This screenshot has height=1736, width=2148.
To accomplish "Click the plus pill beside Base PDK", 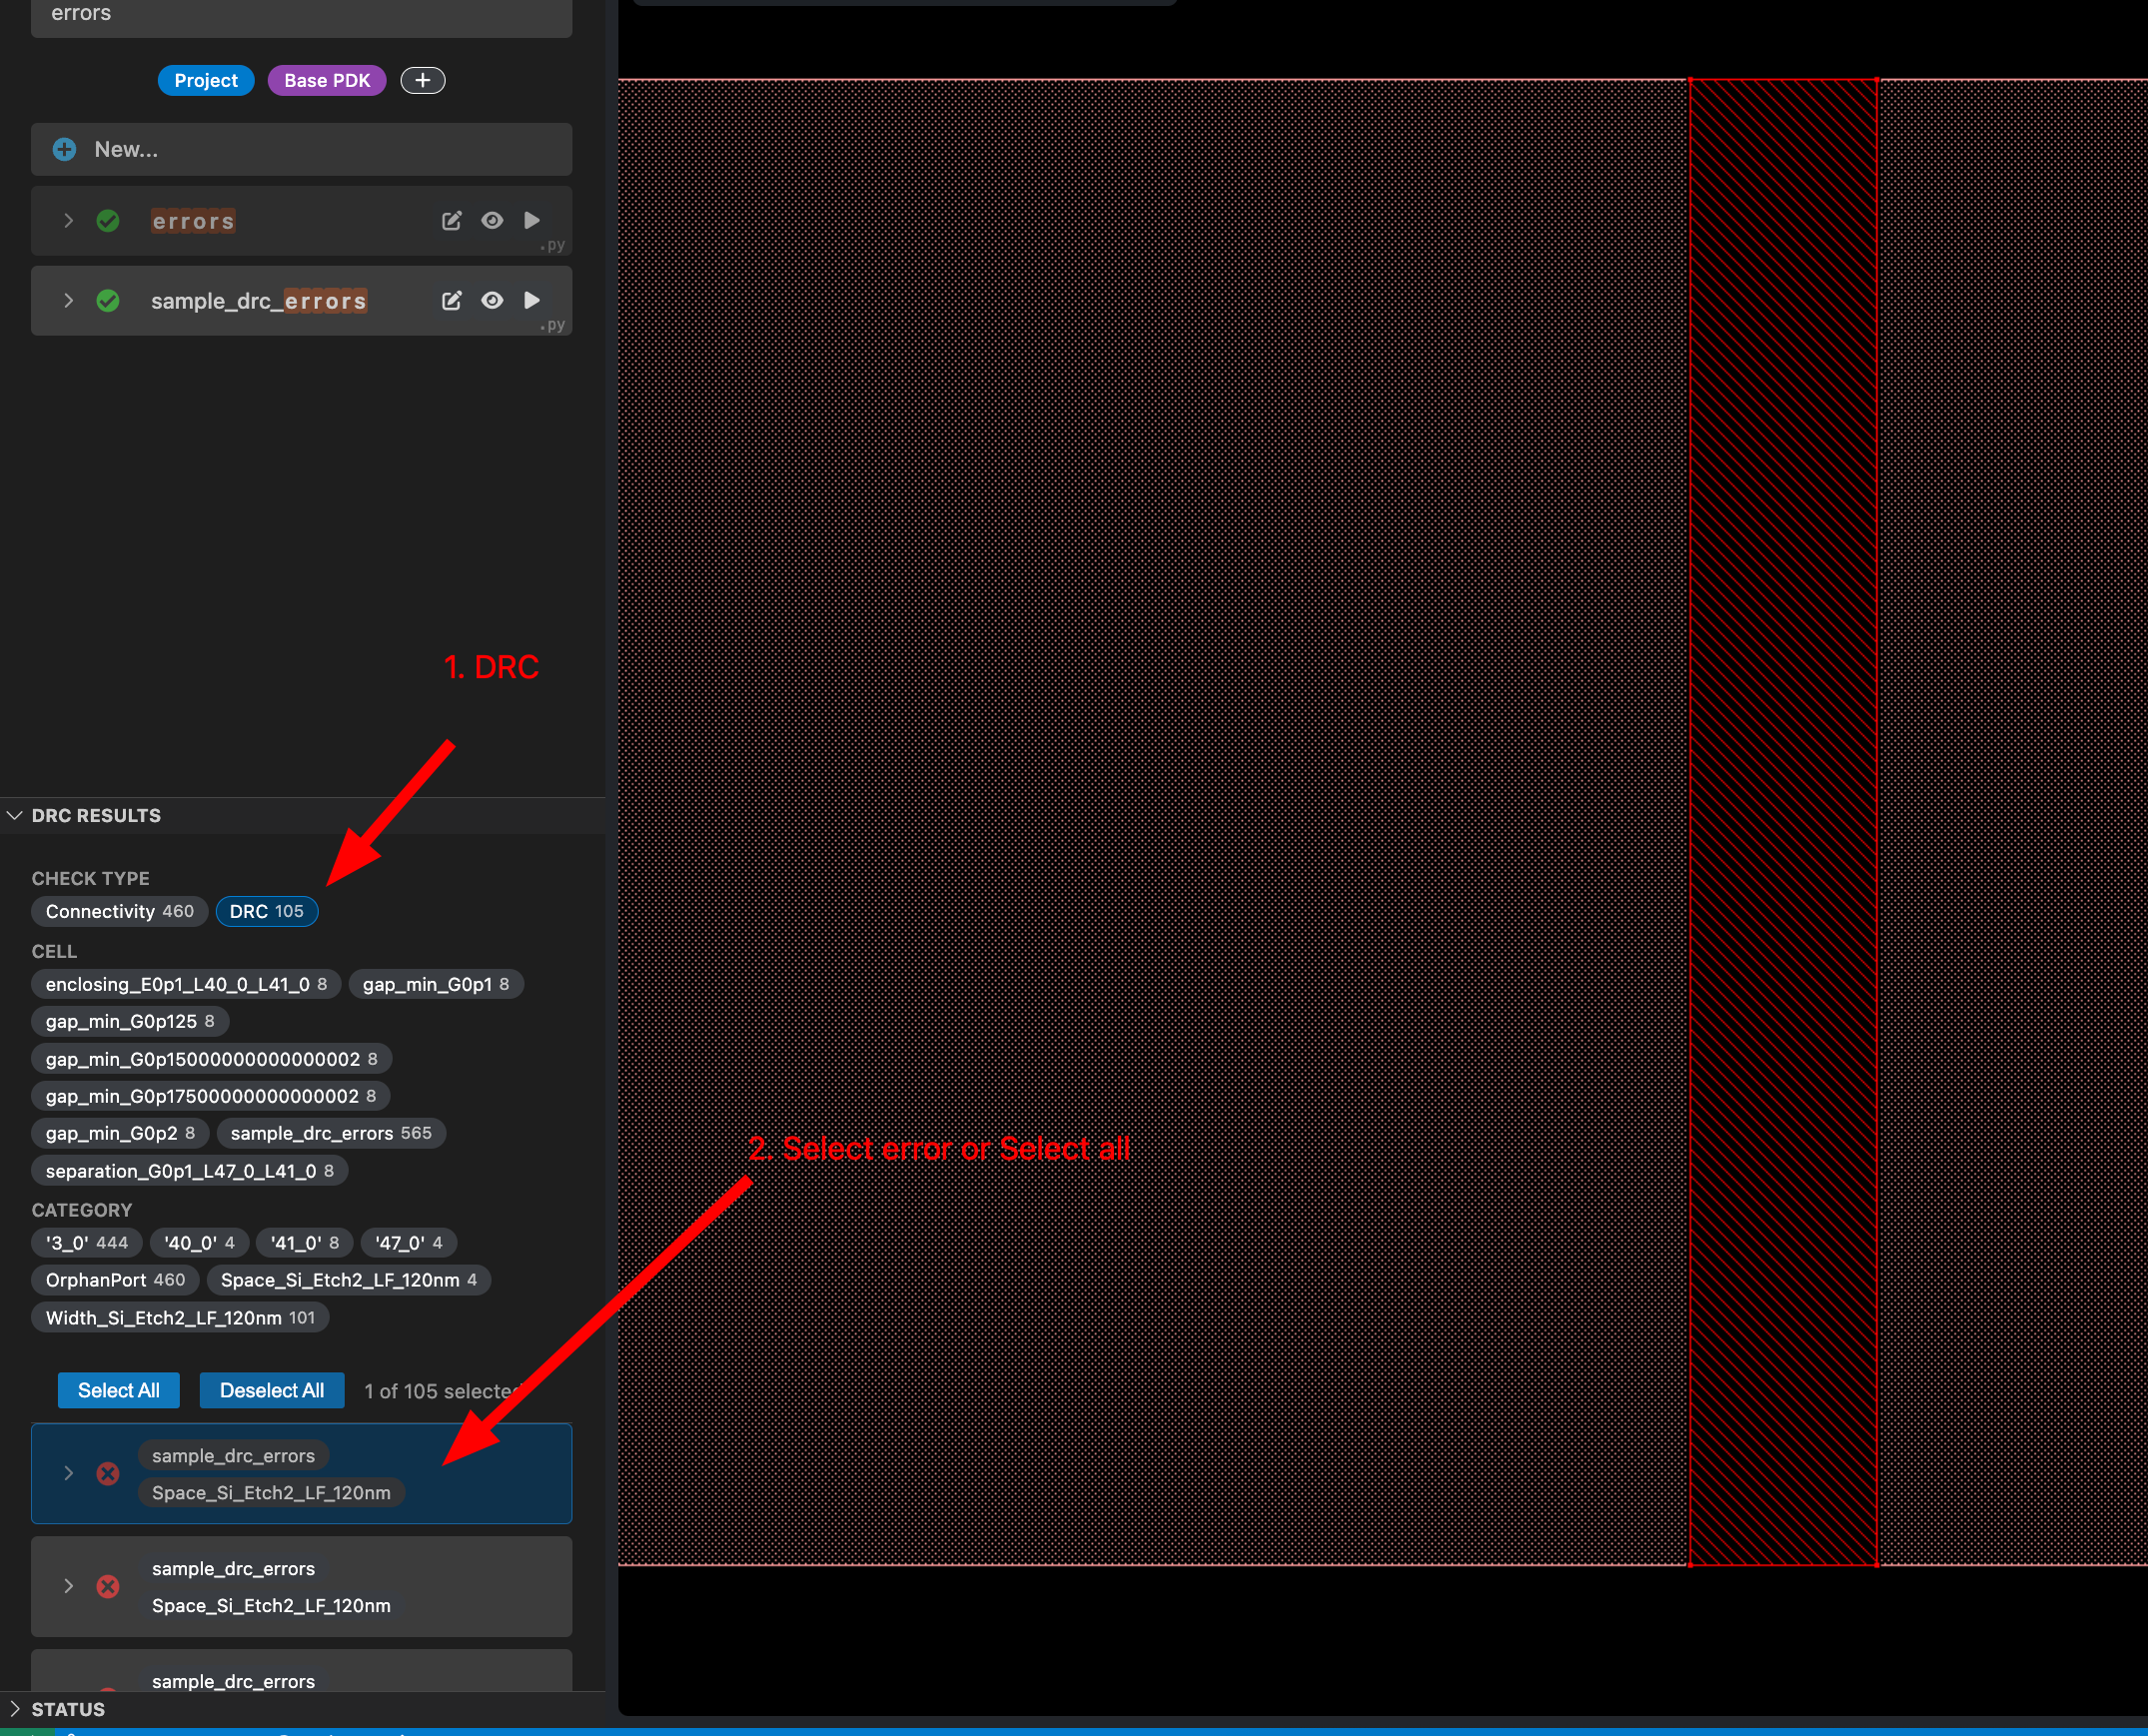I will (x=423, y=80).
